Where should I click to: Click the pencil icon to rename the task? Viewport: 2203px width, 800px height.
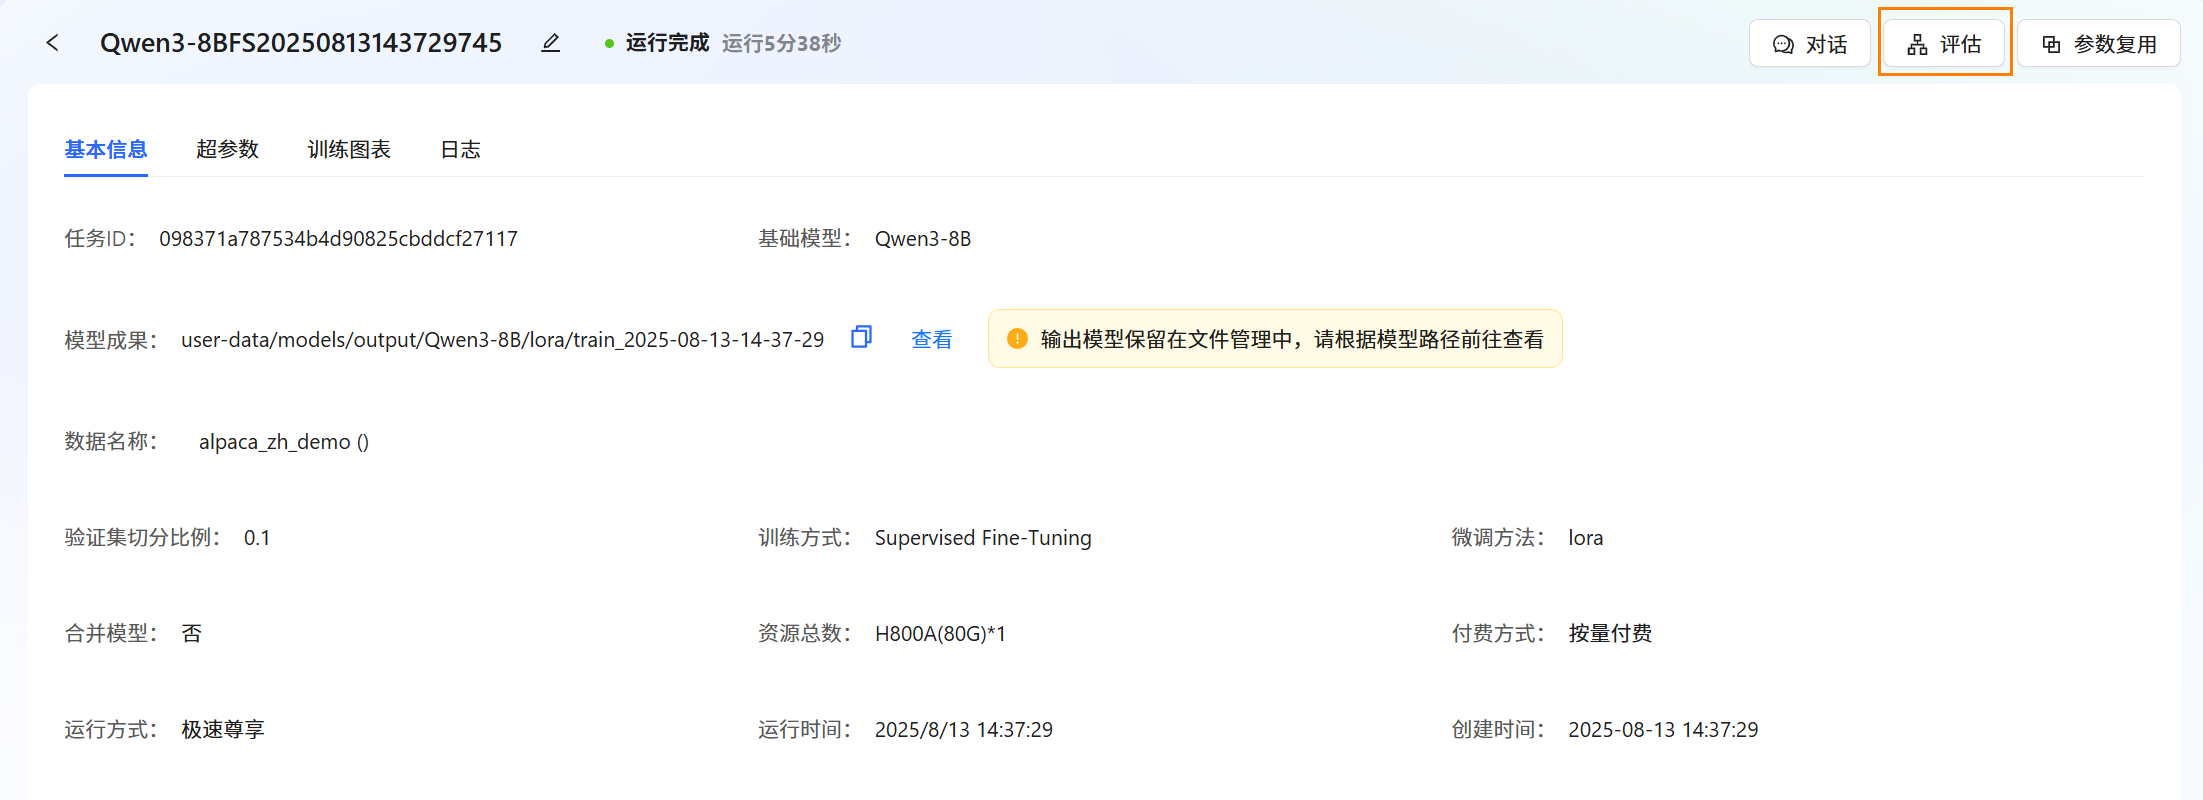click(550, 43)
